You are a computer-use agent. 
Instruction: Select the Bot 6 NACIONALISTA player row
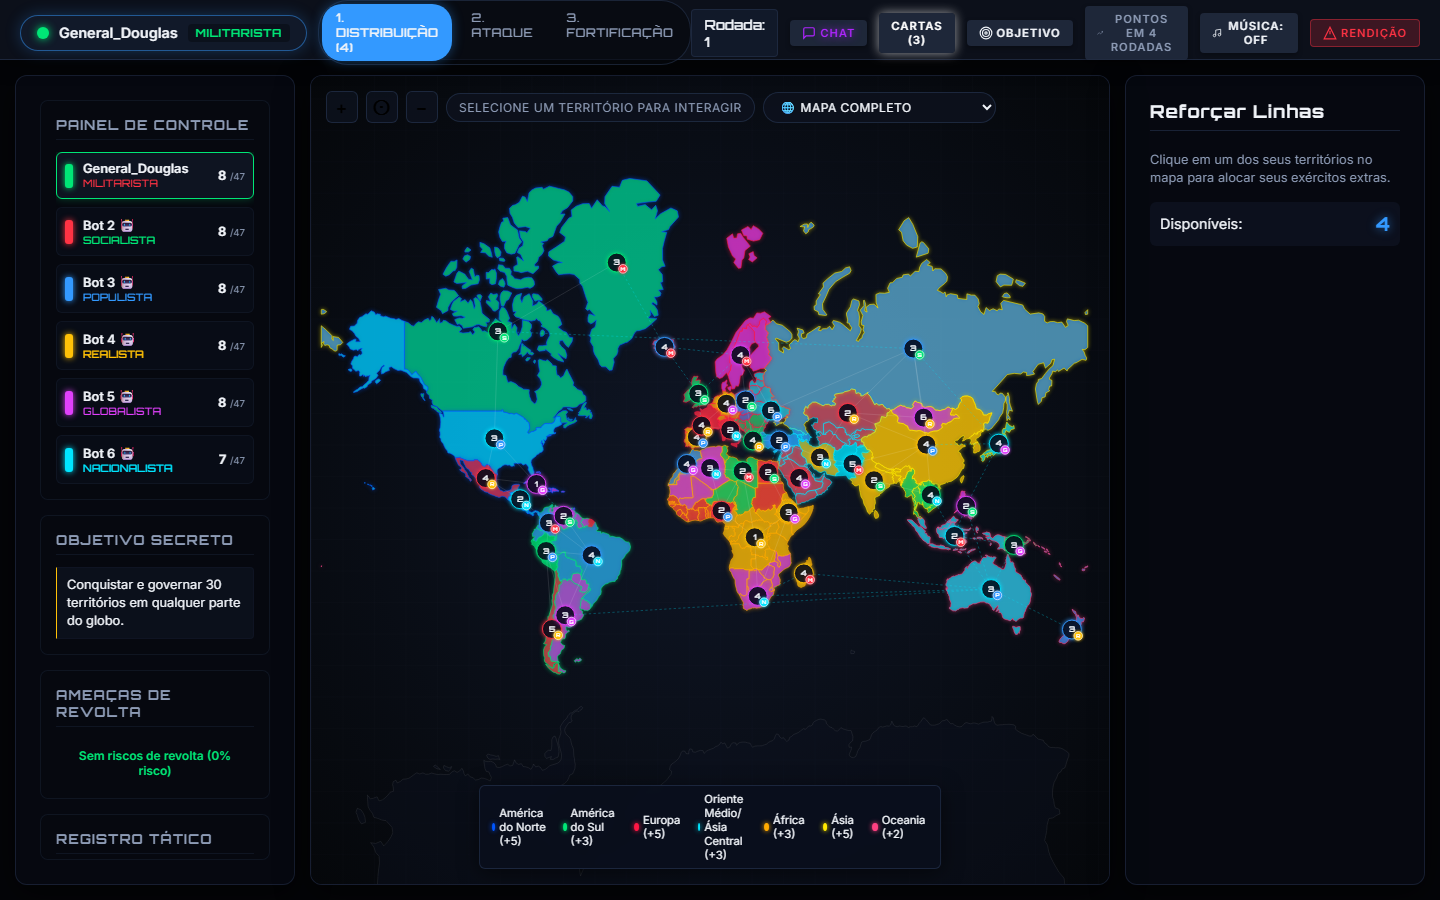pyautogui.click(x=155, y=460)
